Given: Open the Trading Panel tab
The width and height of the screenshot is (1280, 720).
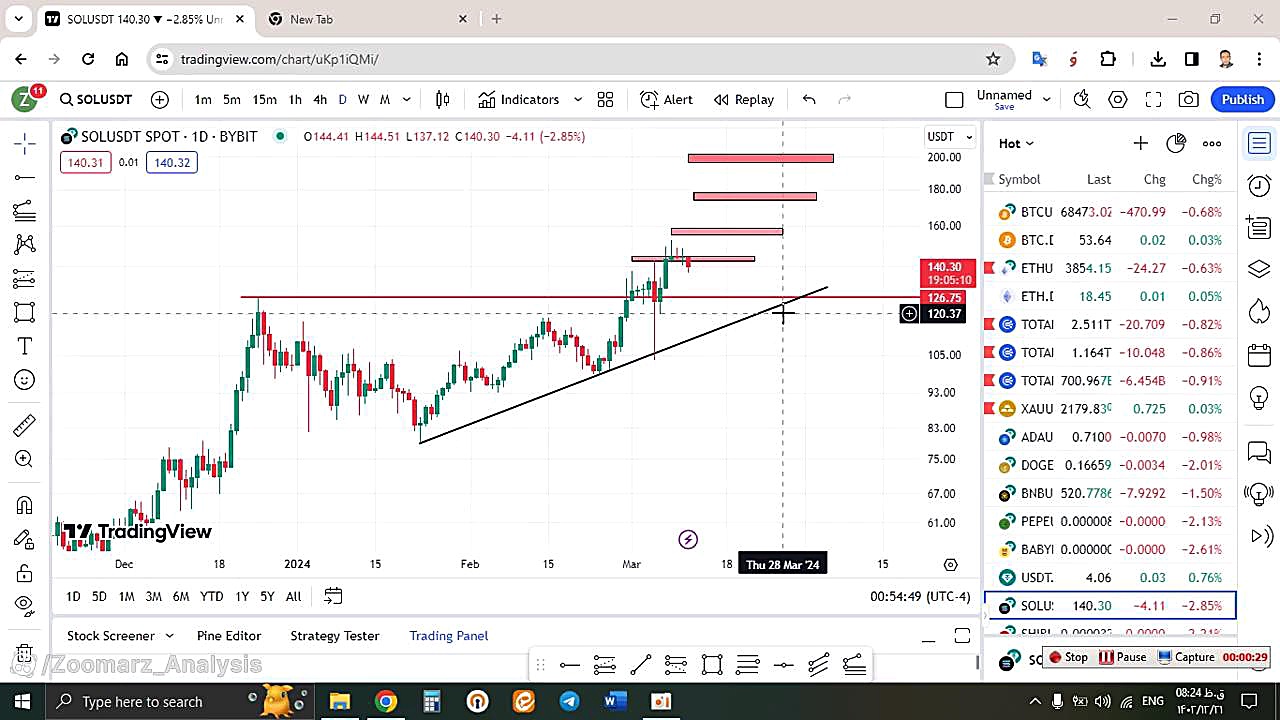Looking at the screenshot, I should (449, 636).
